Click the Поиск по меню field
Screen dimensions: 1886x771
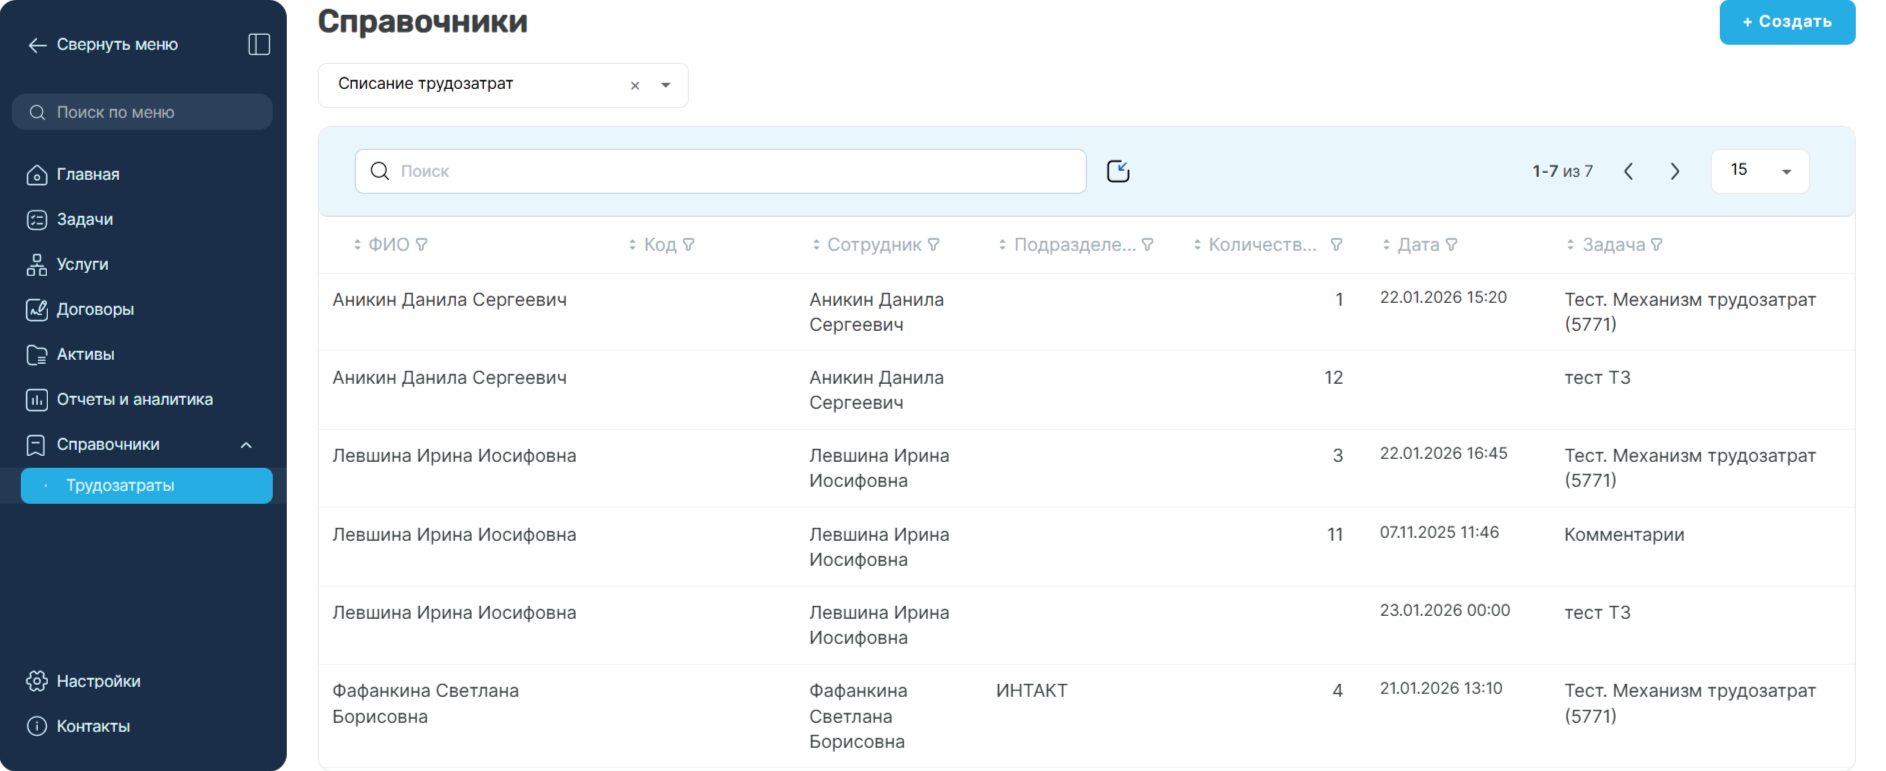point(142,112)
